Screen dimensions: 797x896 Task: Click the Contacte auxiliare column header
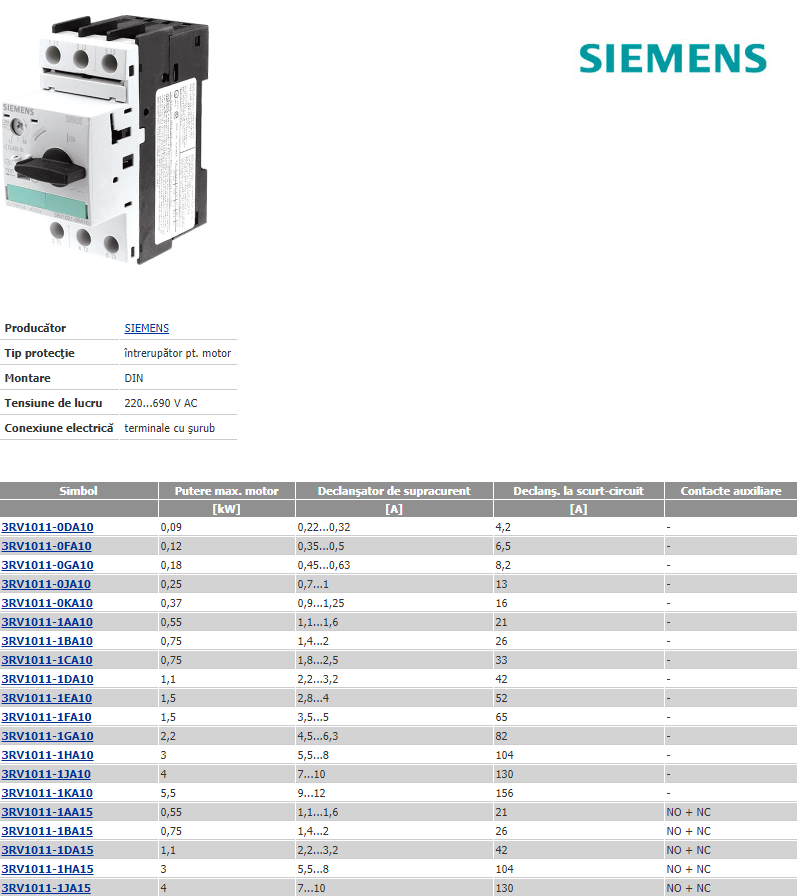click(x=731, y=491)
